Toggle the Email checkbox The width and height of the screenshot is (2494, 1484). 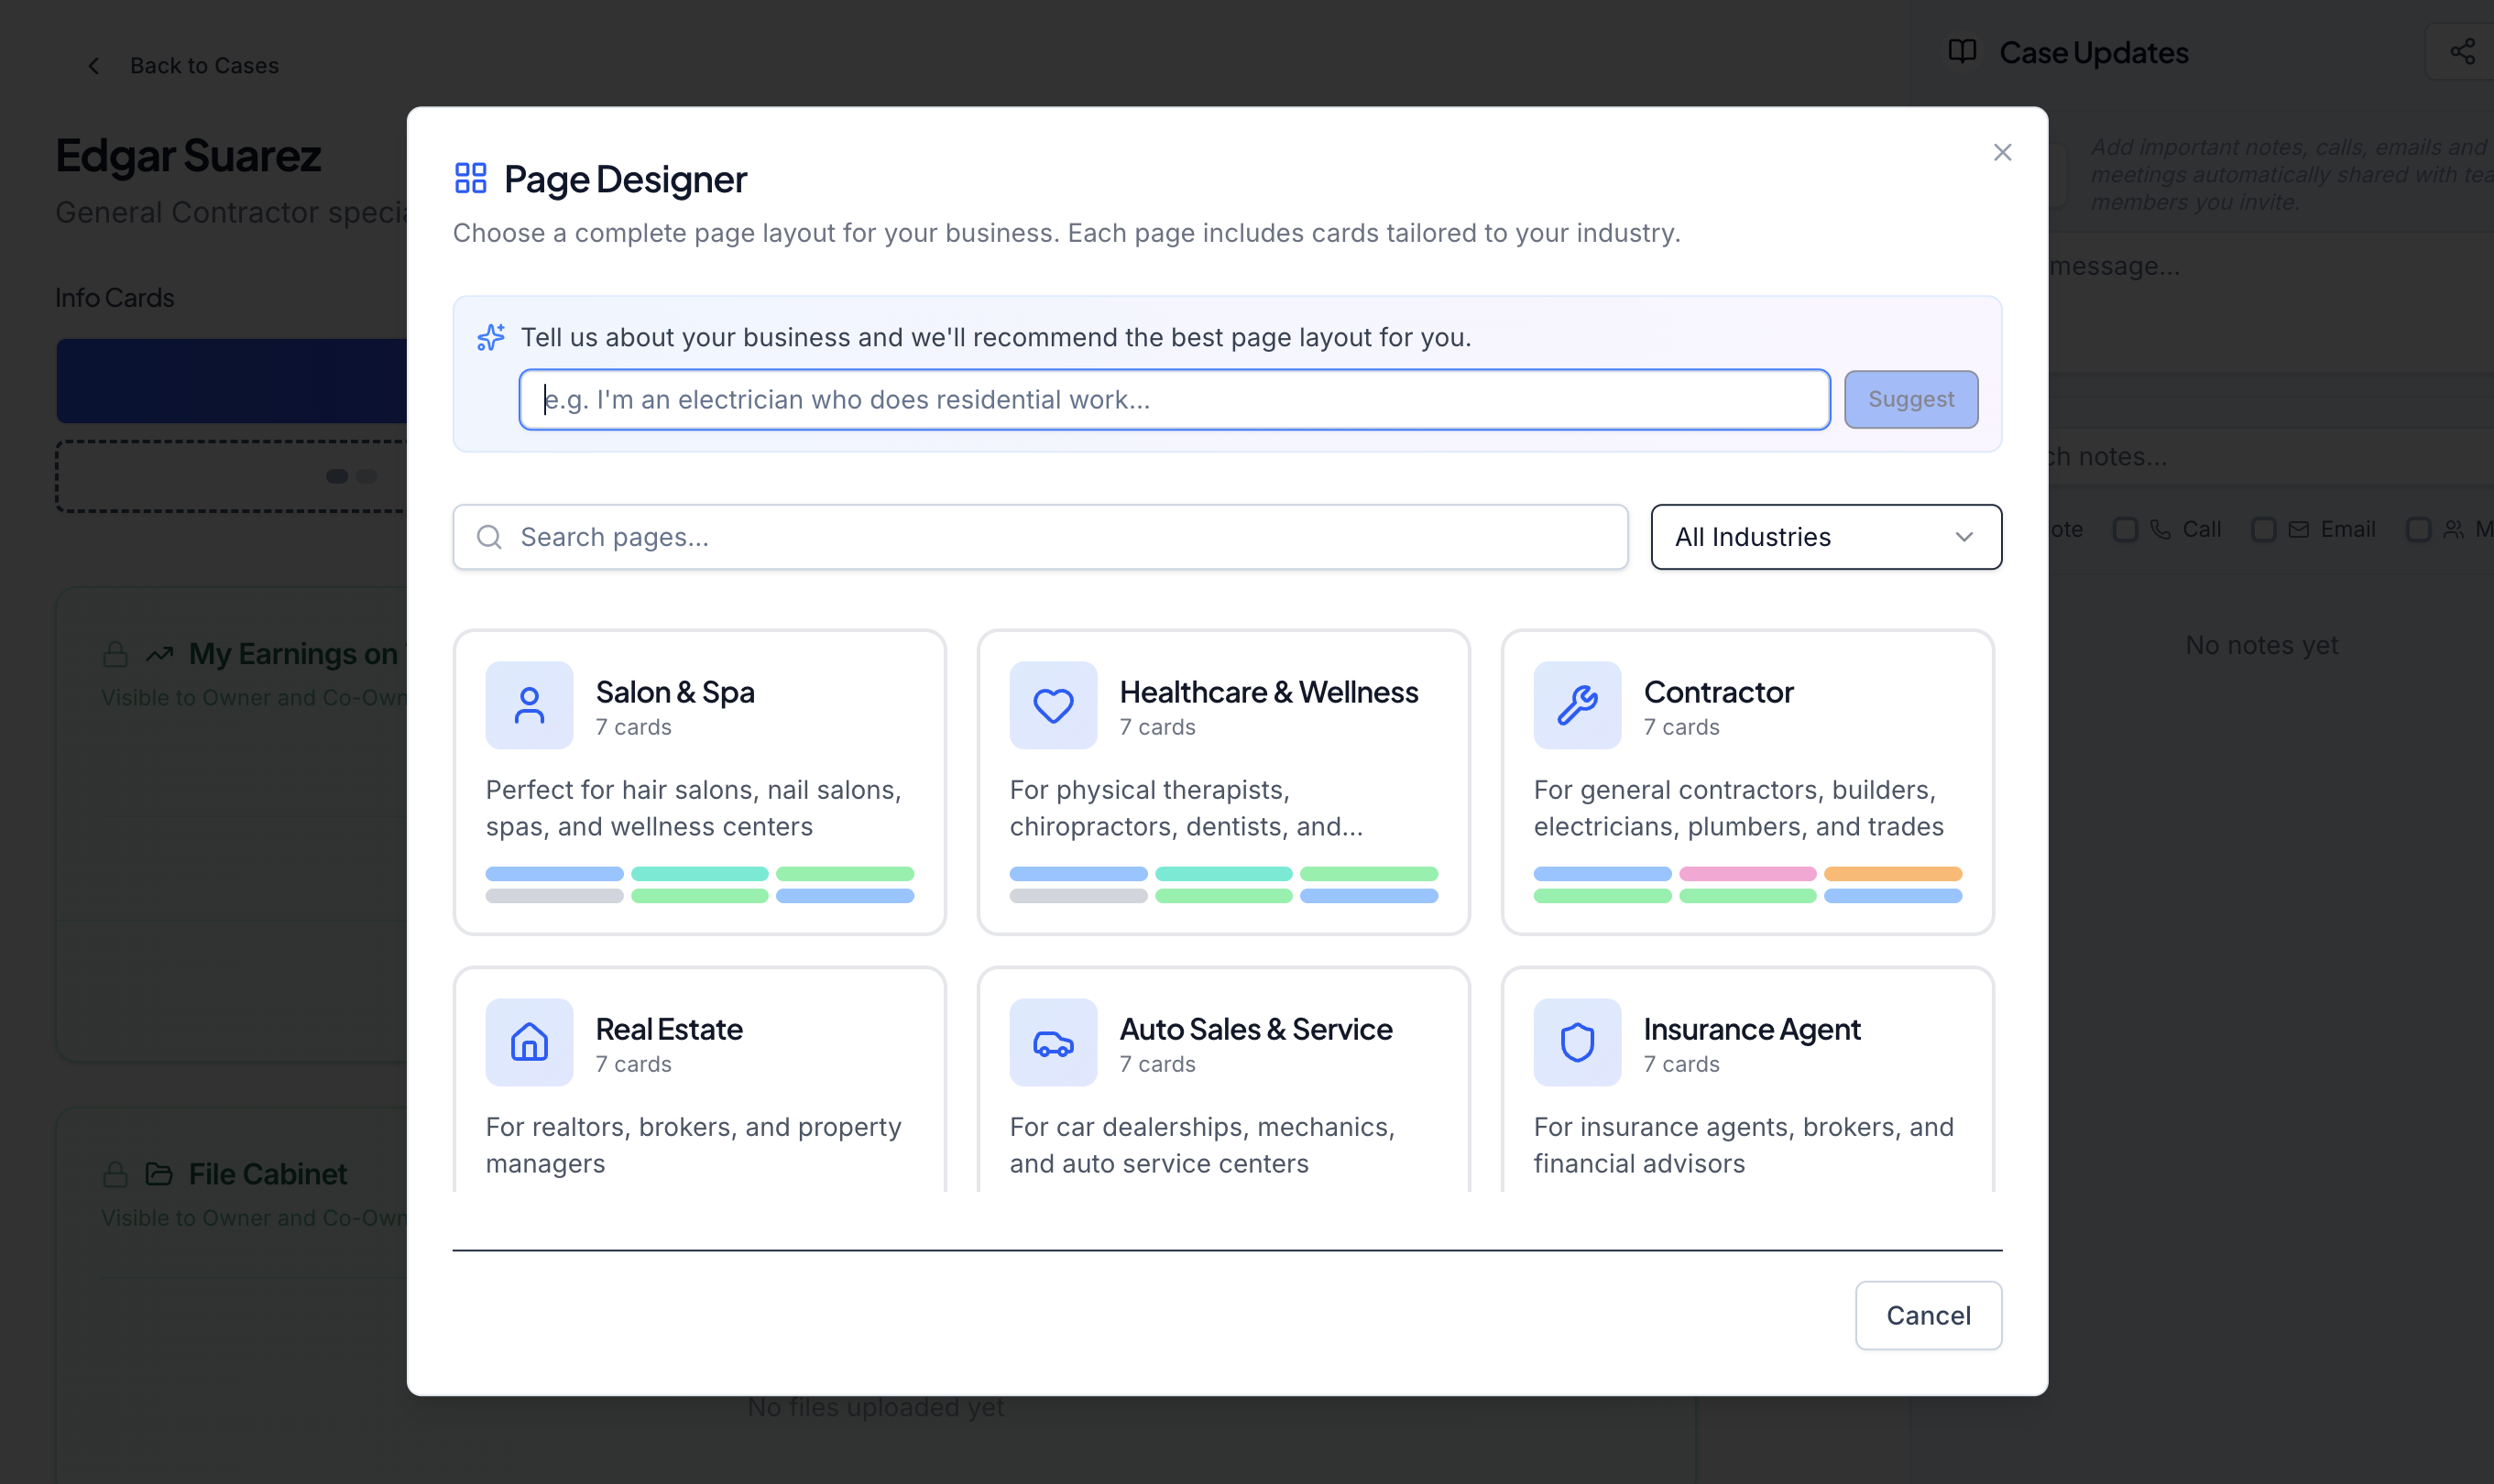(x=2263, y=529)
